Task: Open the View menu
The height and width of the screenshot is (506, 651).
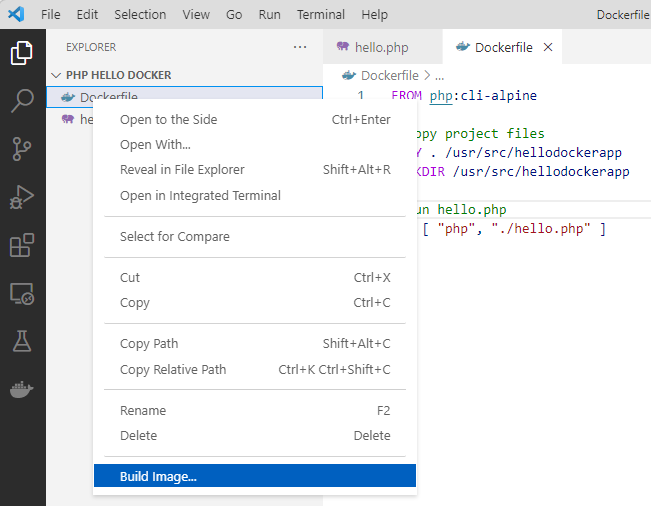Action: pos(196,15)
